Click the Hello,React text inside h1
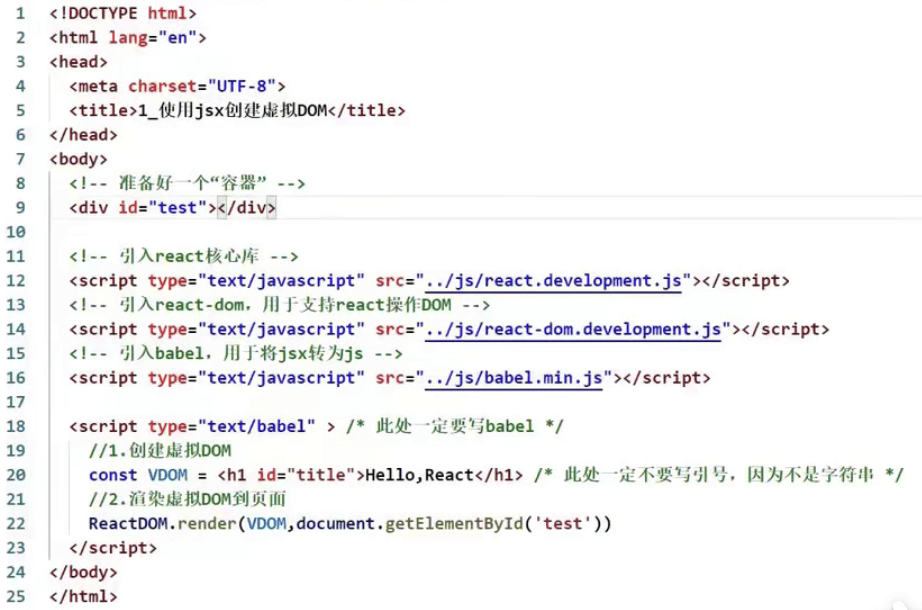Screen dimensions: 922x610 [x=419, y=475]
